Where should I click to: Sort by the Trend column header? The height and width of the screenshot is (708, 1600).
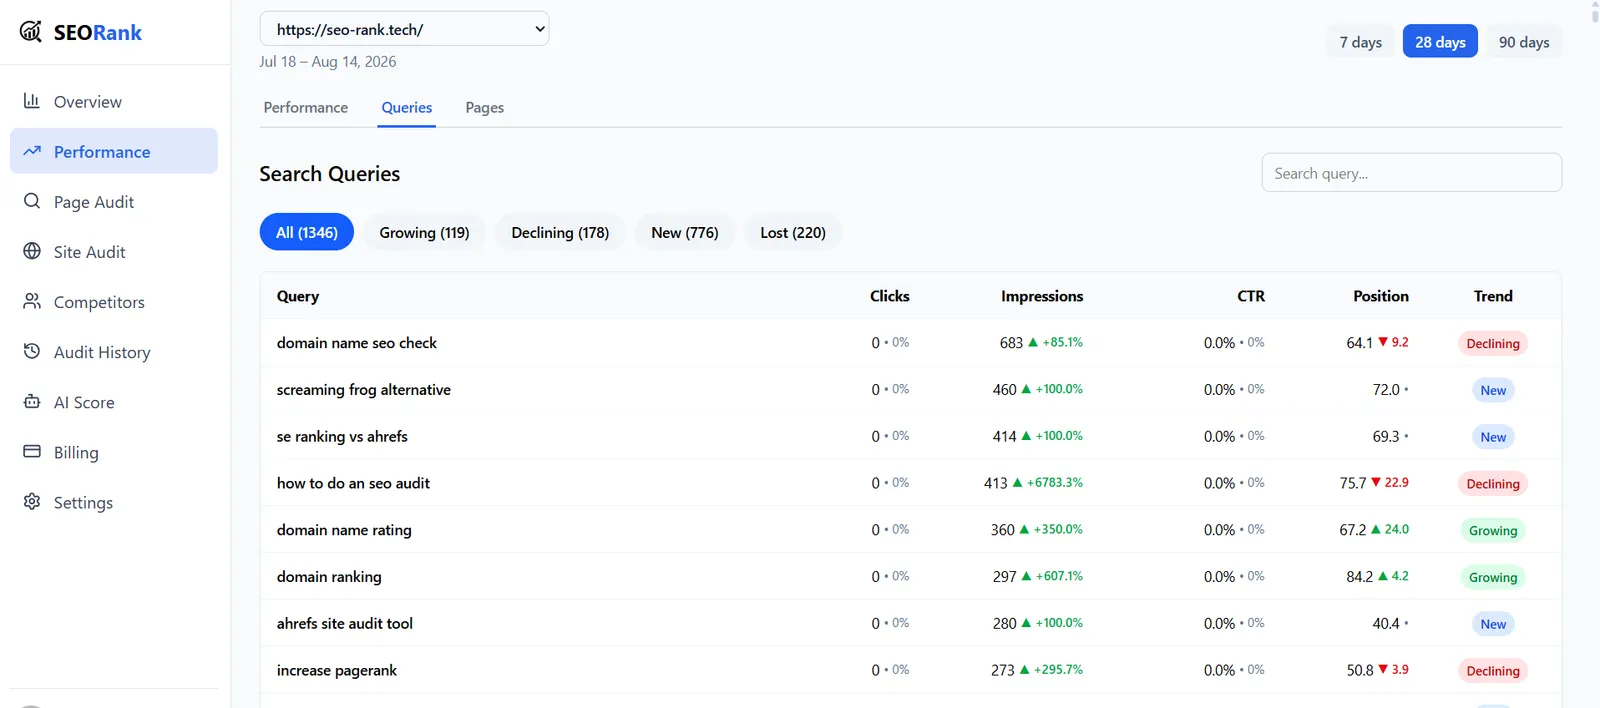pos(1493,296)
